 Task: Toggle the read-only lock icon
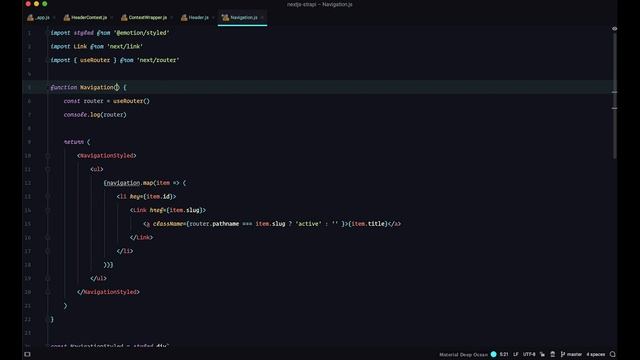[542, 354]
